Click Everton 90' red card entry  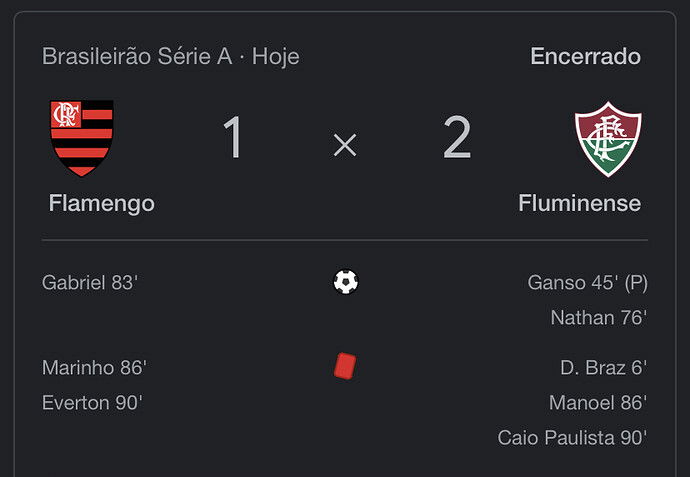coord(92,403)
